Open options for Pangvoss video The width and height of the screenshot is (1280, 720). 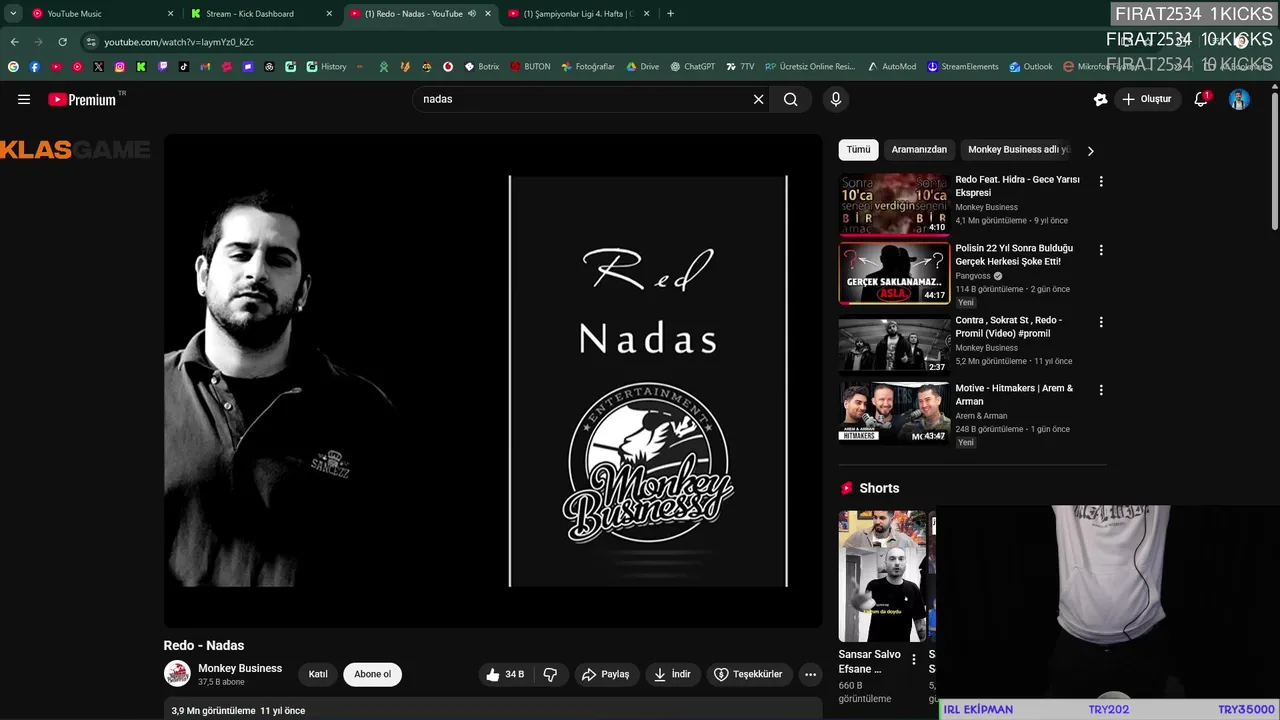1101,250
